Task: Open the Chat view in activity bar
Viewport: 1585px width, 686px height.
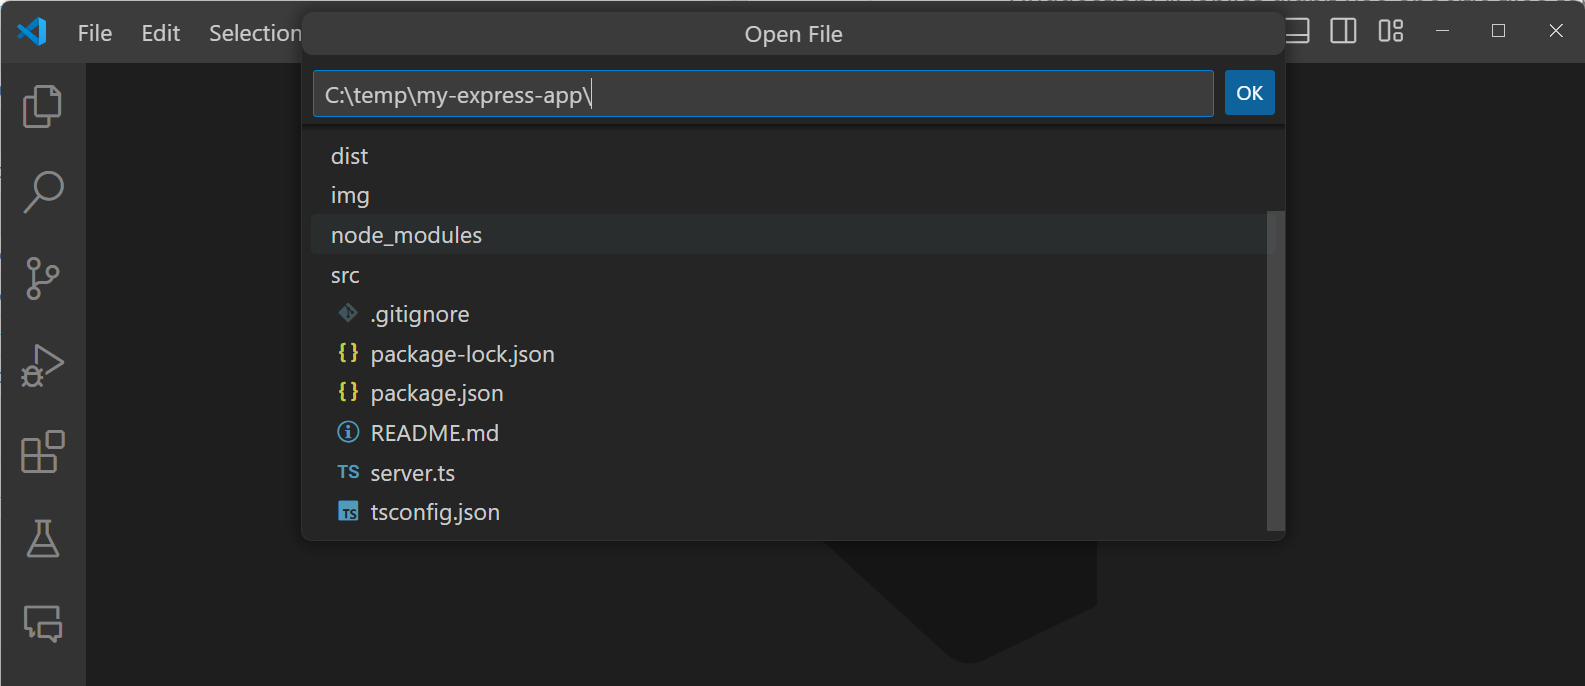Action: tap(42, 624)
